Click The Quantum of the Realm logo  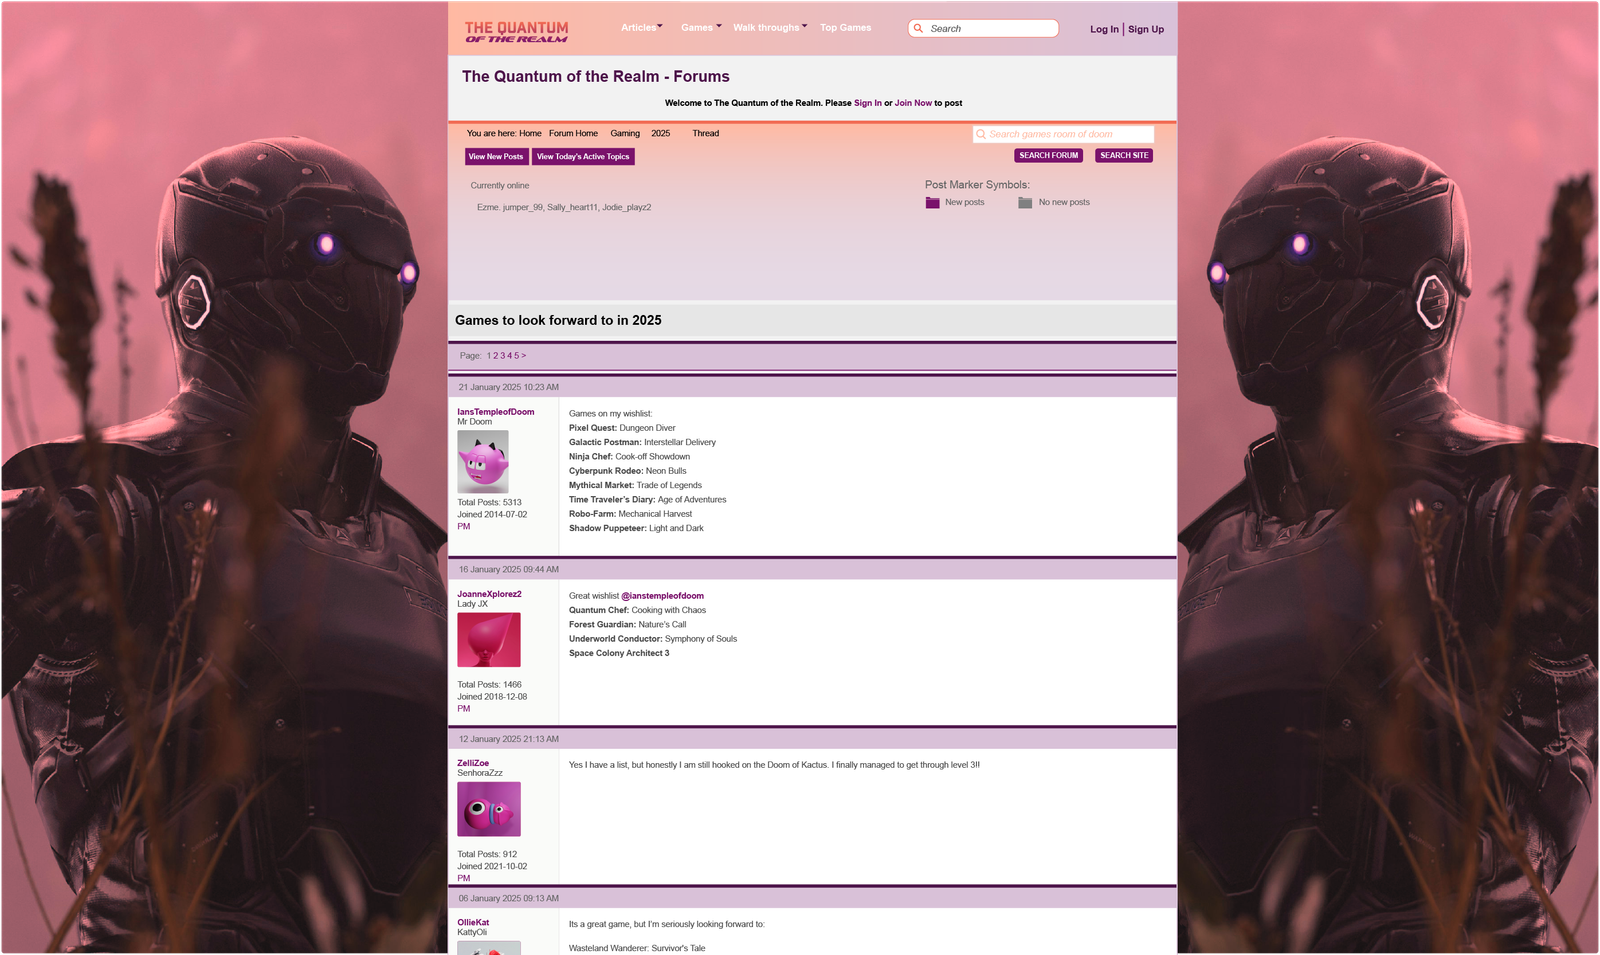[516, 32]
